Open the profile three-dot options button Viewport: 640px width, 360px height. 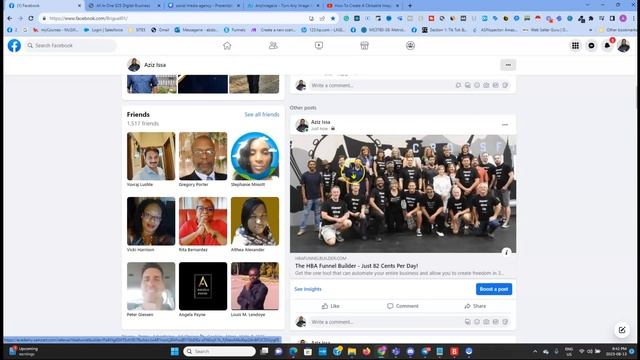click(508, 65)
